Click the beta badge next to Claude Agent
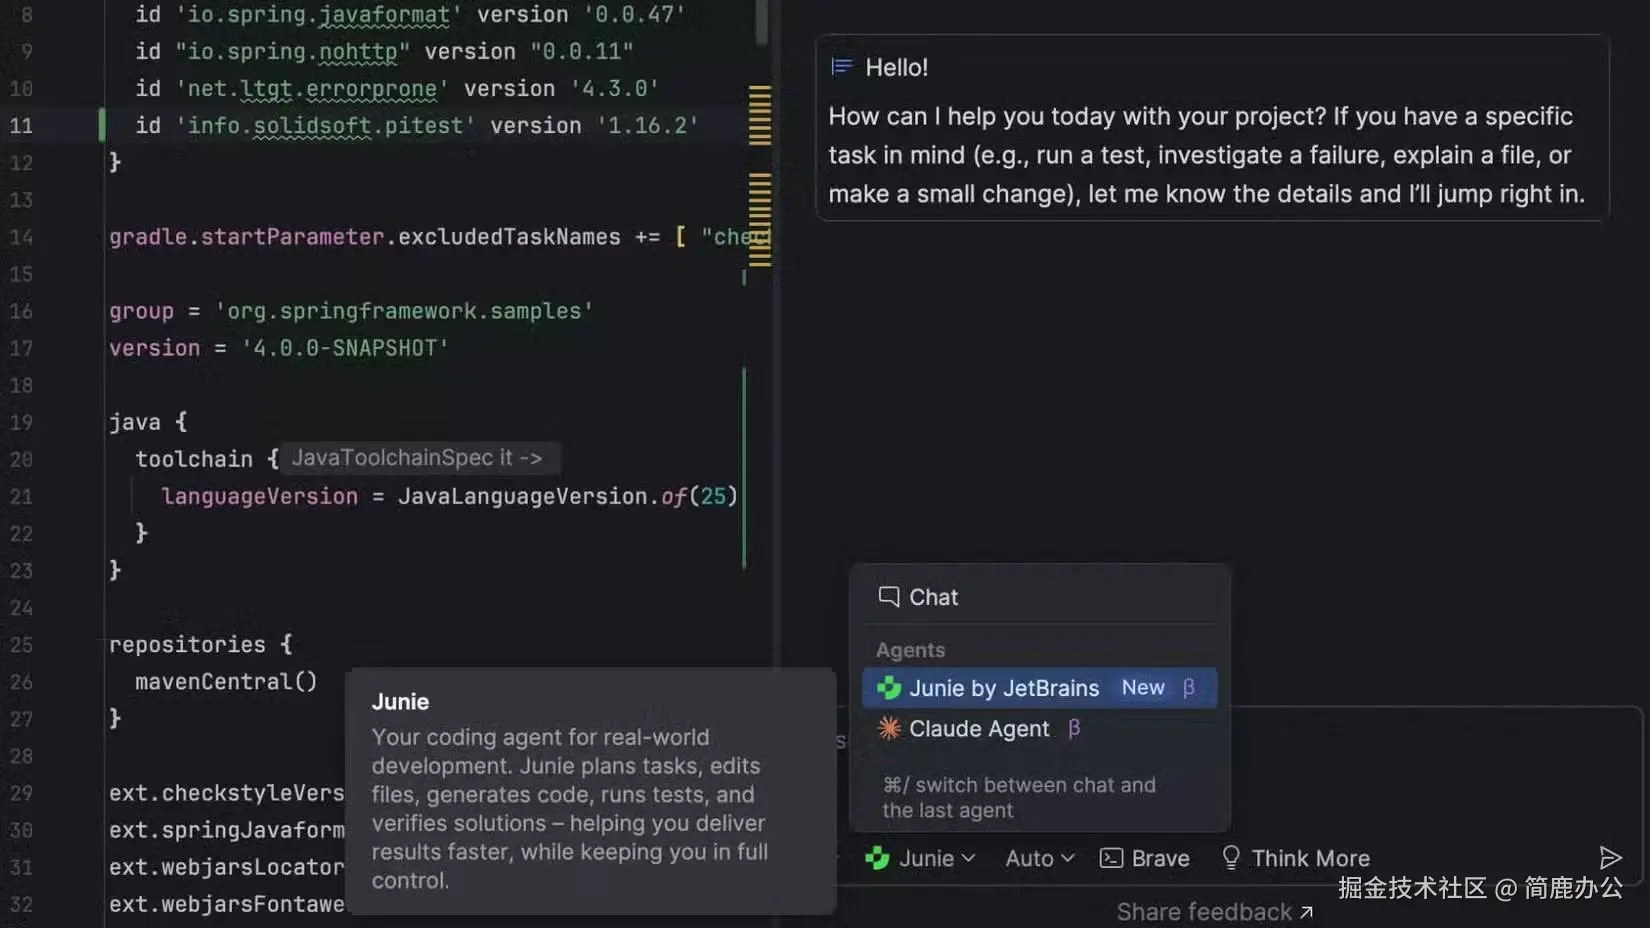 (1074, 729)
